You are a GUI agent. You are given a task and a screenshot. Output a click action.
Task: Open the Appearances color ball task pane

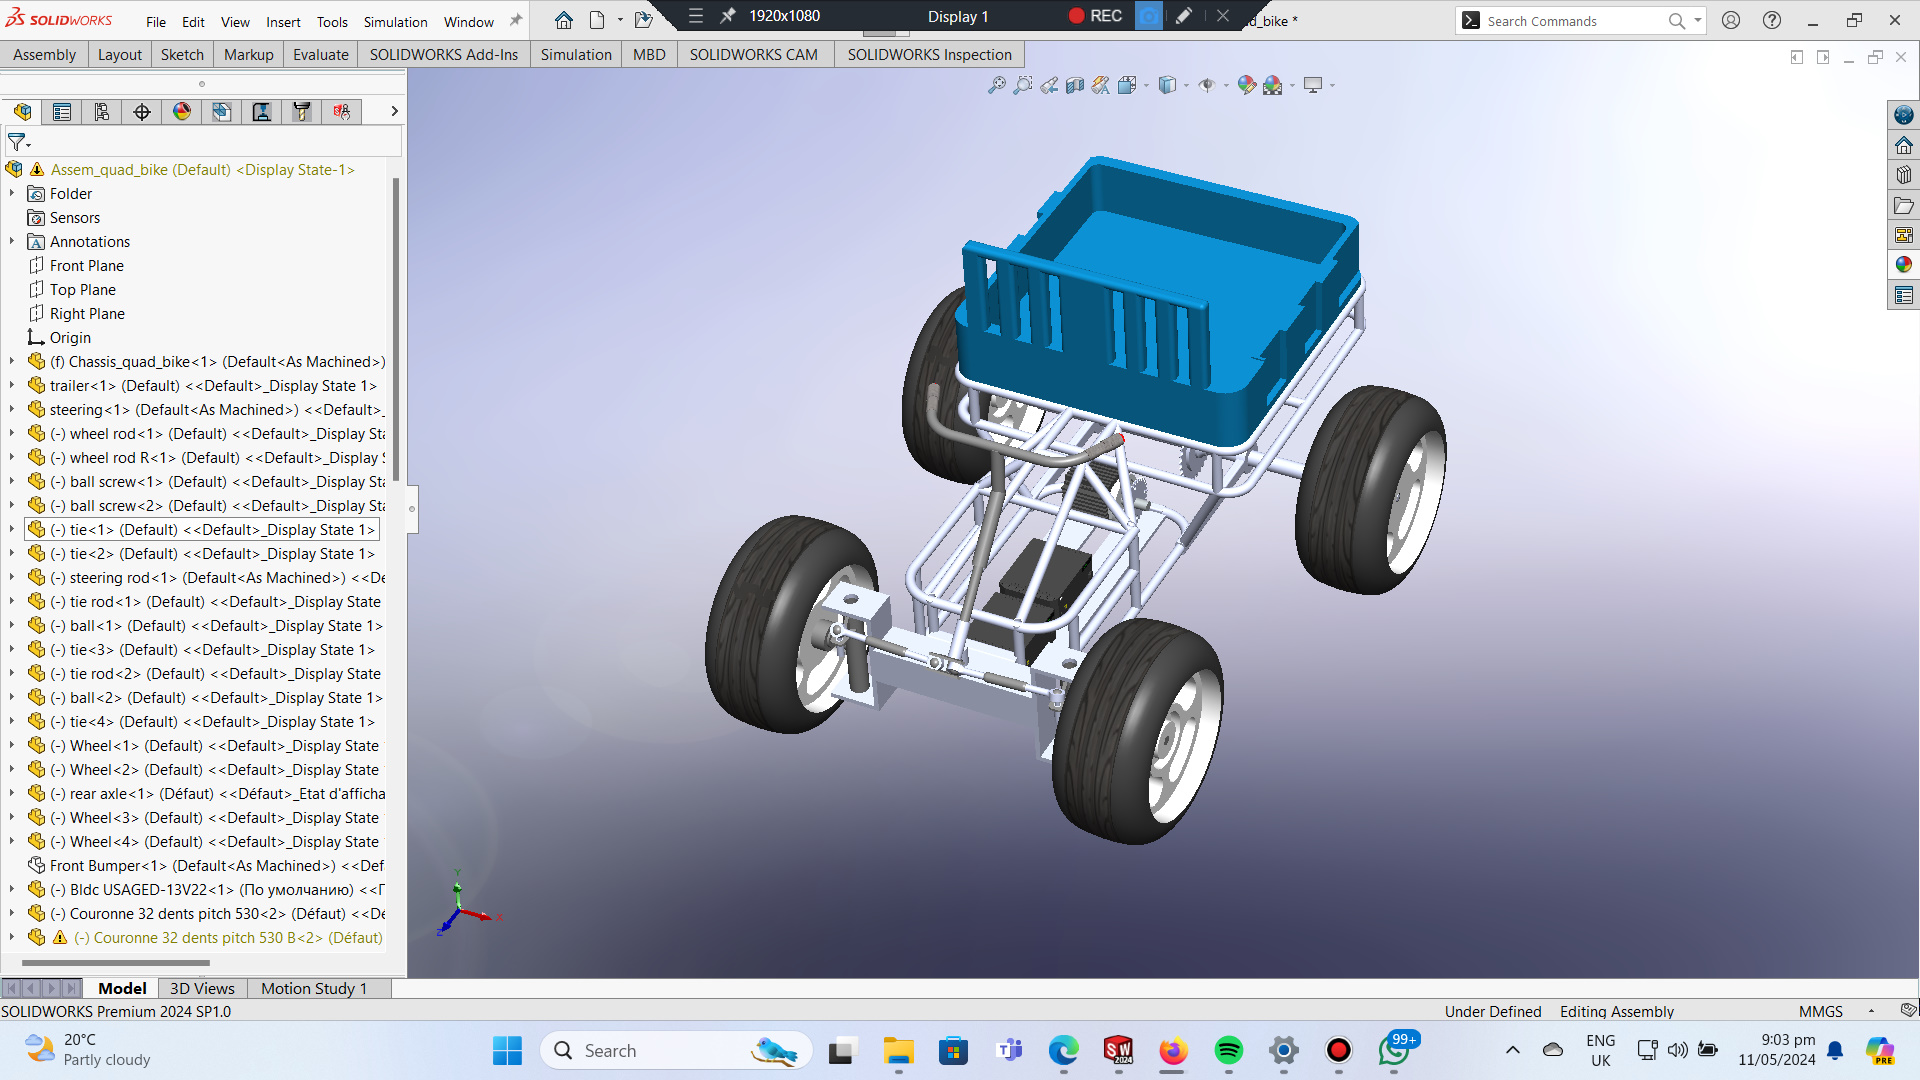(1903, 265)
